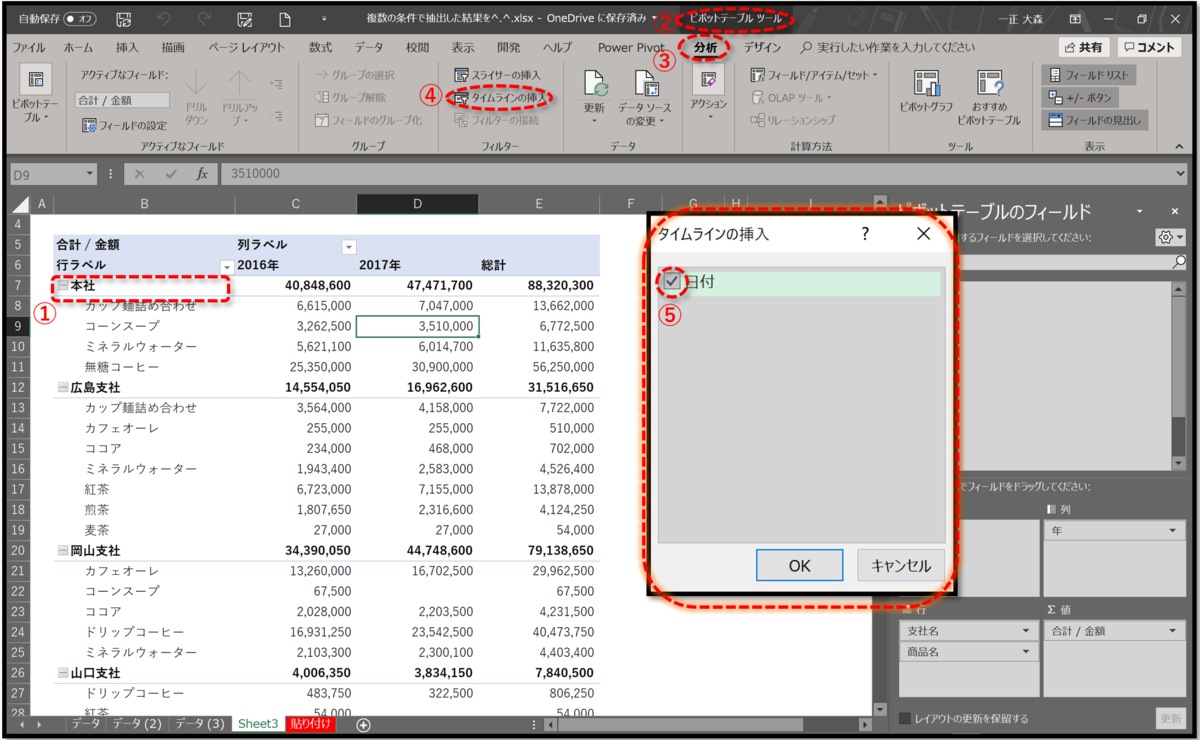
Task: Switch to the Power Pivot tab
Action: [x=631, y=47]
